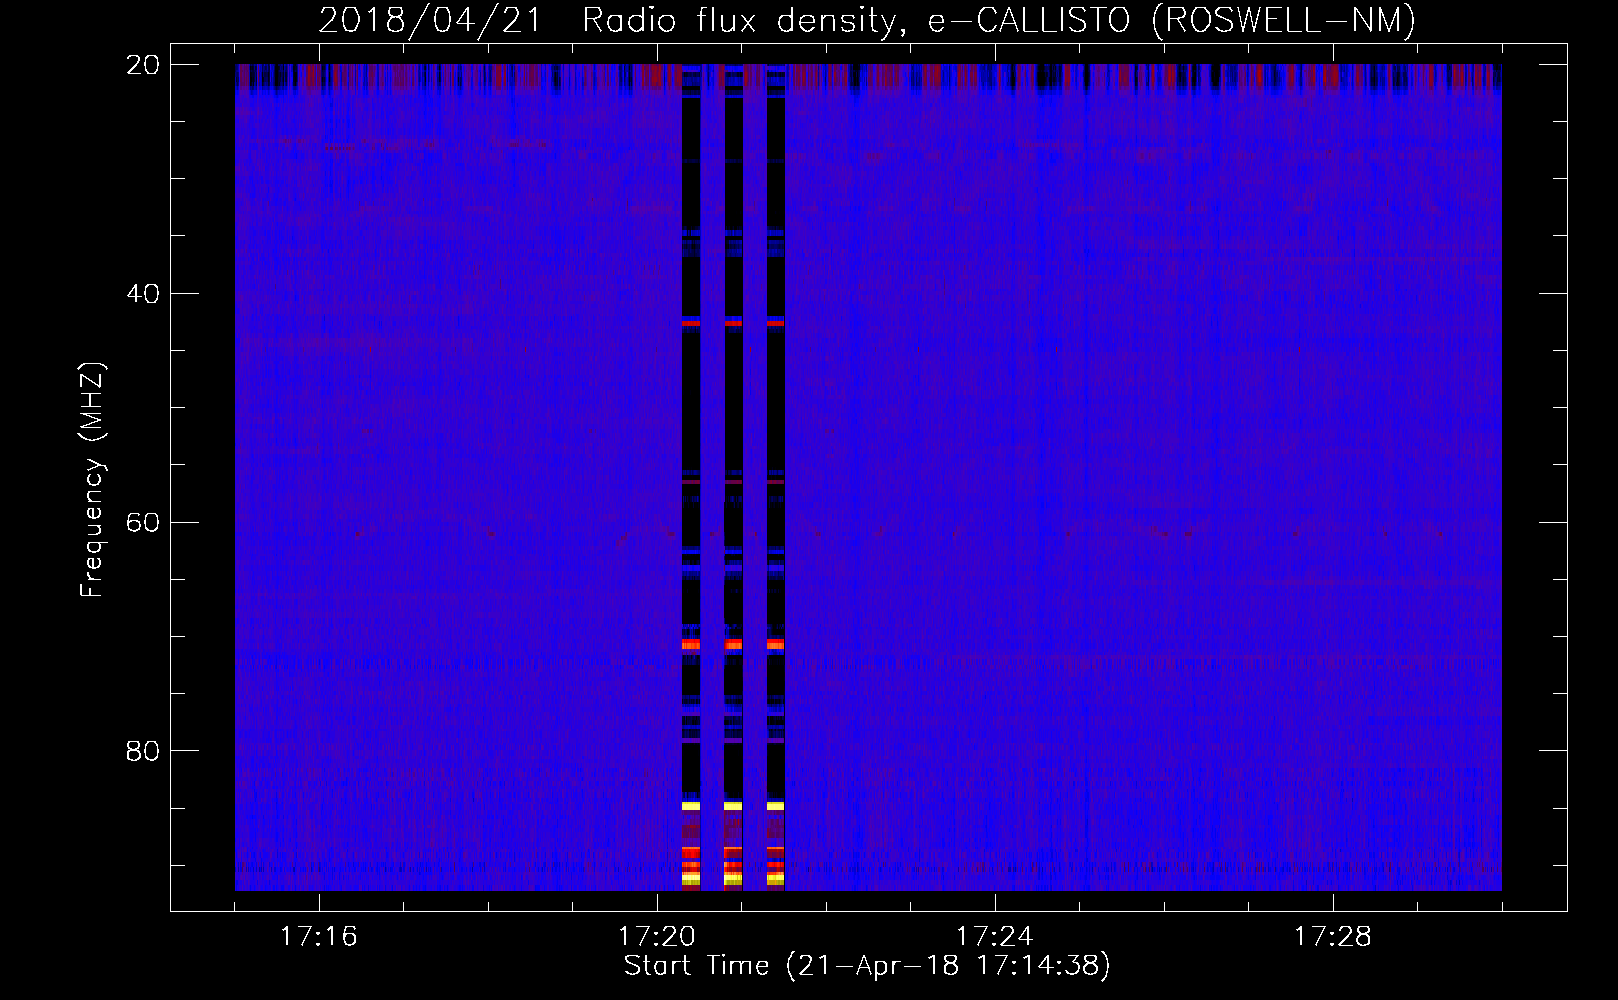The height and width of the screenshot is (1000, 1618).
Task: Select the 17:20 time tick label
Action: (657, 936)
